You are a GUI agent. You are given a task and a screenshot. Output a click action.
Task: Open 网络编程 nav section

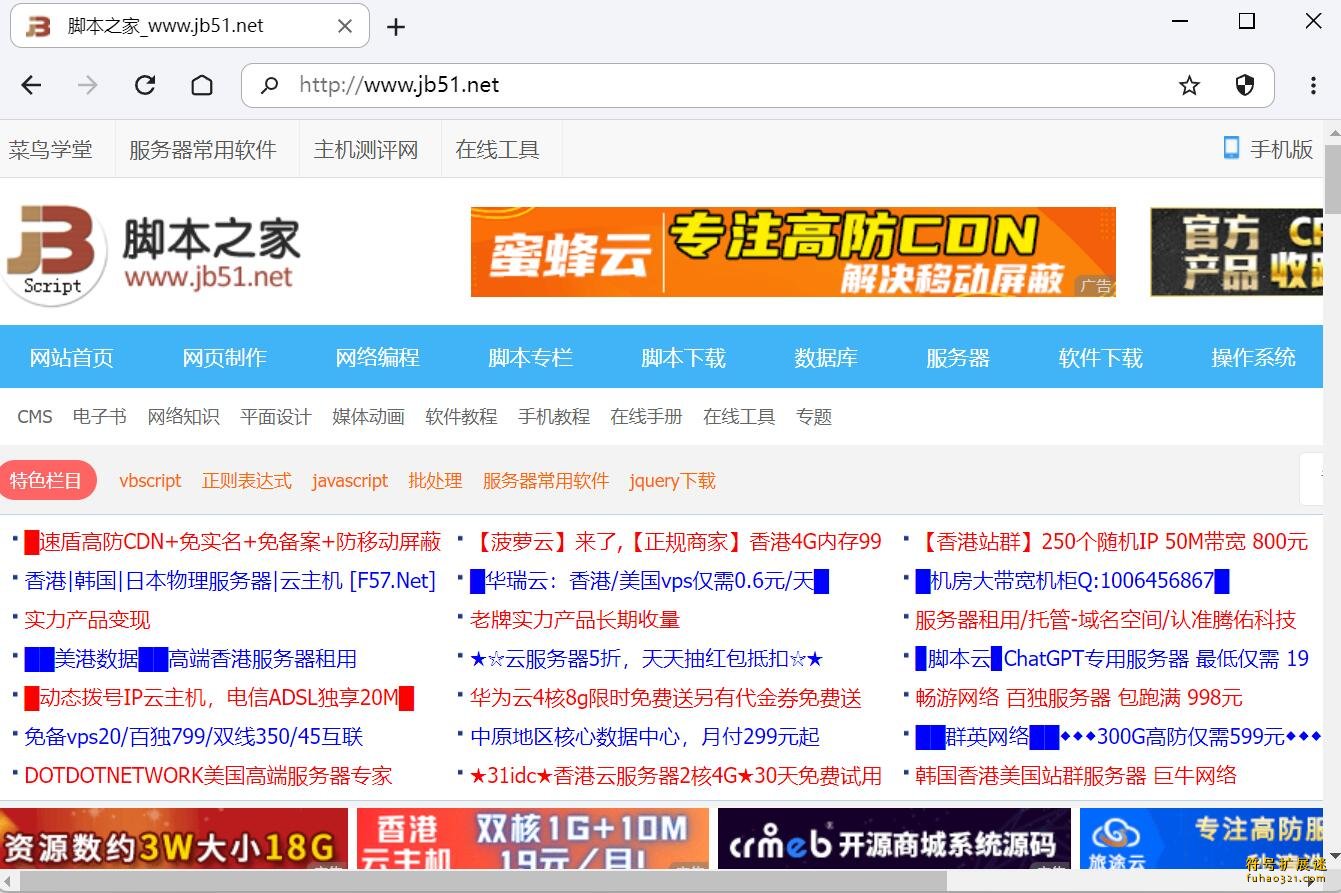pyautogui.click(x=377, y=357)
